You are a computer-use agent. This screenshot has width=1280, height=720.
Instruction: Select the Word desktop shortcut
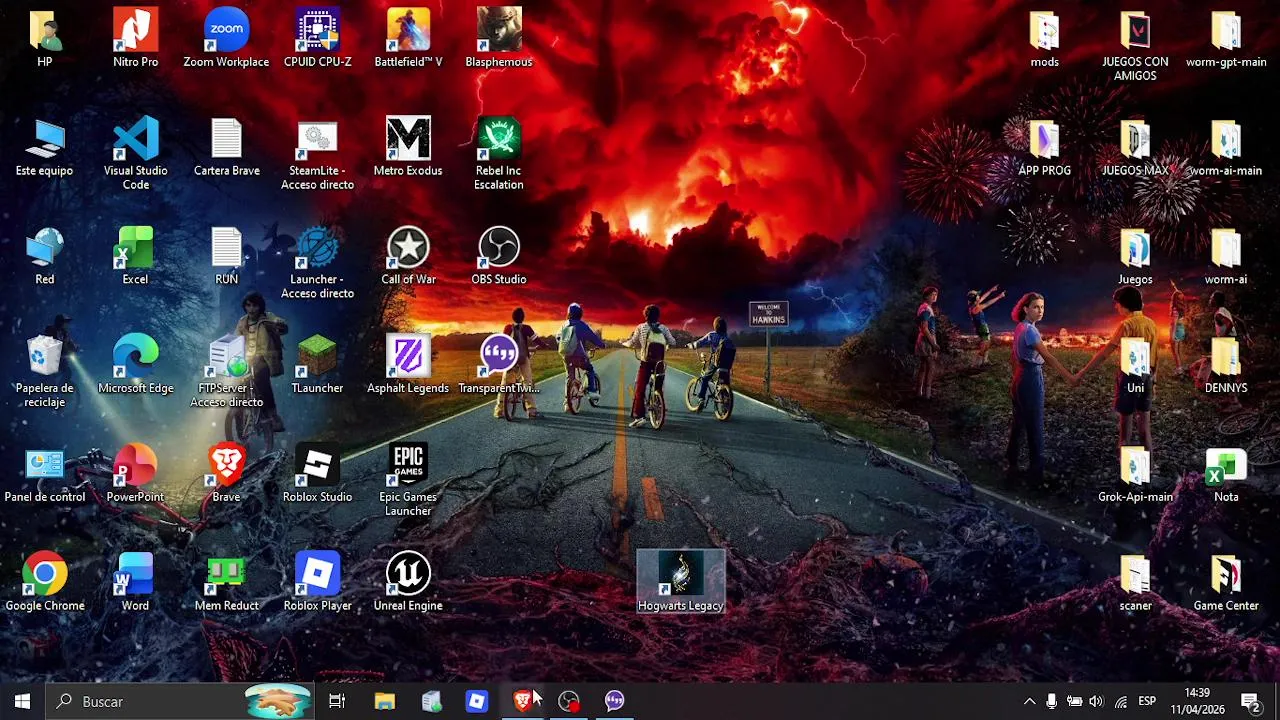(x=135, y=583)
